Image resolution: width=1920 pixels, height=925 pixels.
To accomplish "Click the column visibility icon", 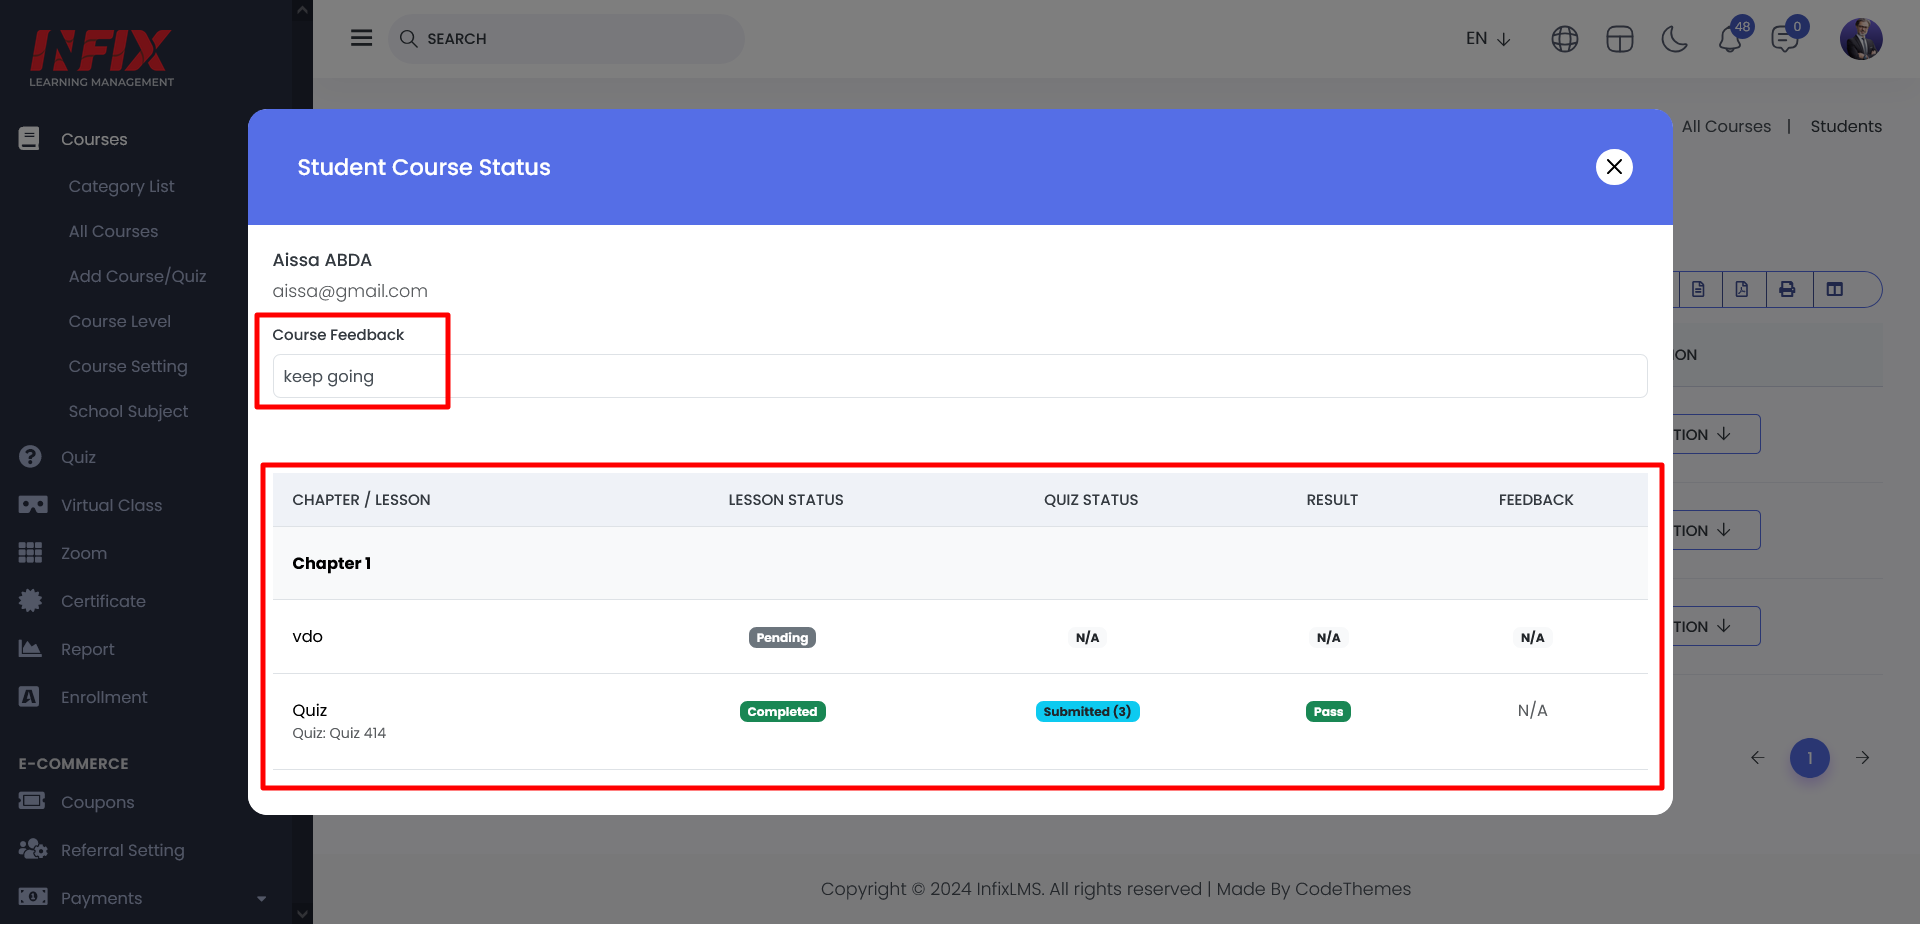I will (1834, 289).
